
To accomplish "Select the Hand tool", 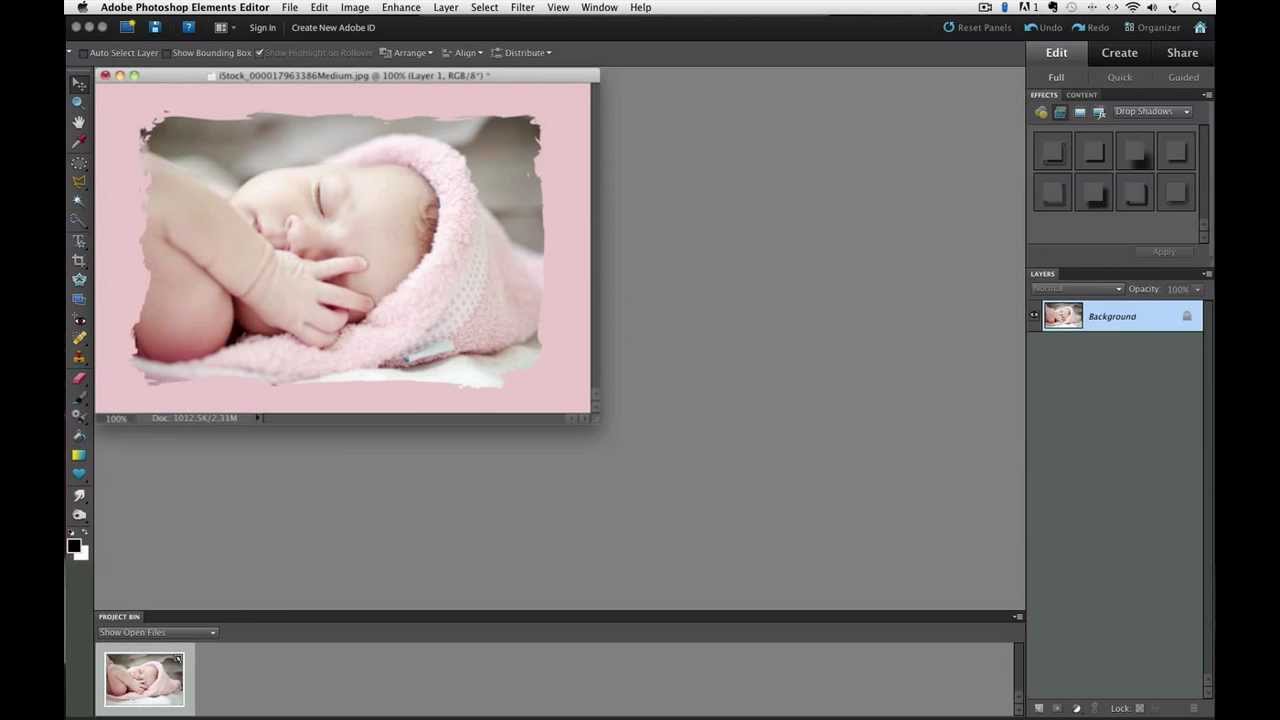I will 79,122.
